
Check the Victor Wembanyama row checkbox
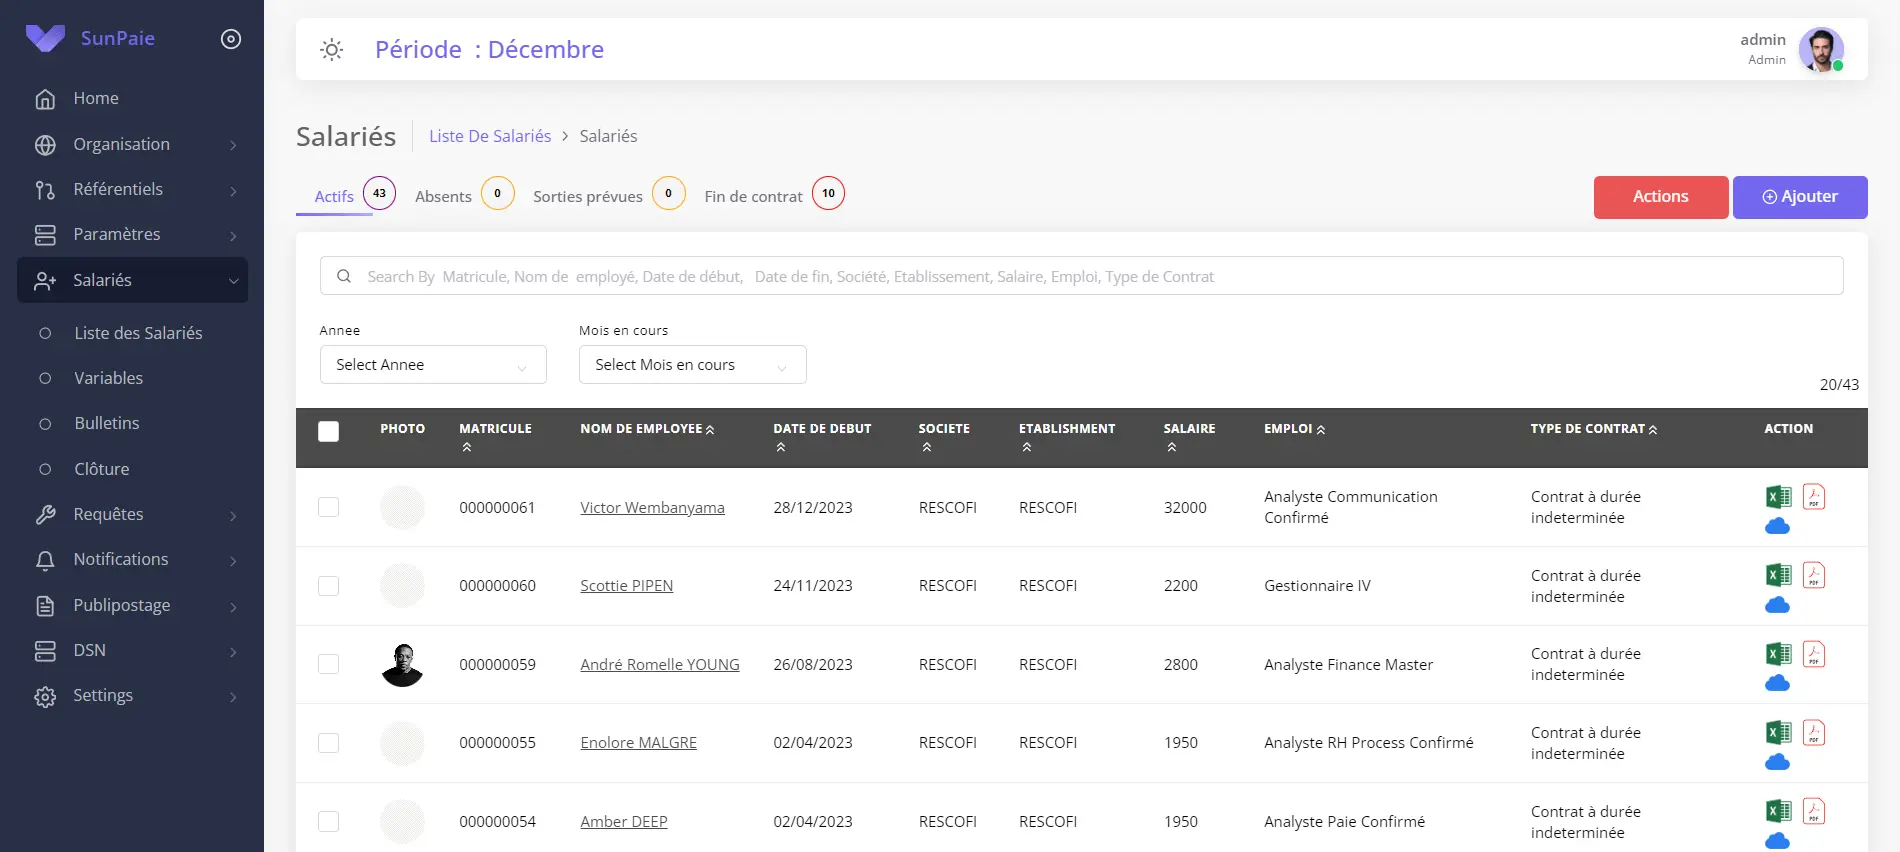point(328,507)
